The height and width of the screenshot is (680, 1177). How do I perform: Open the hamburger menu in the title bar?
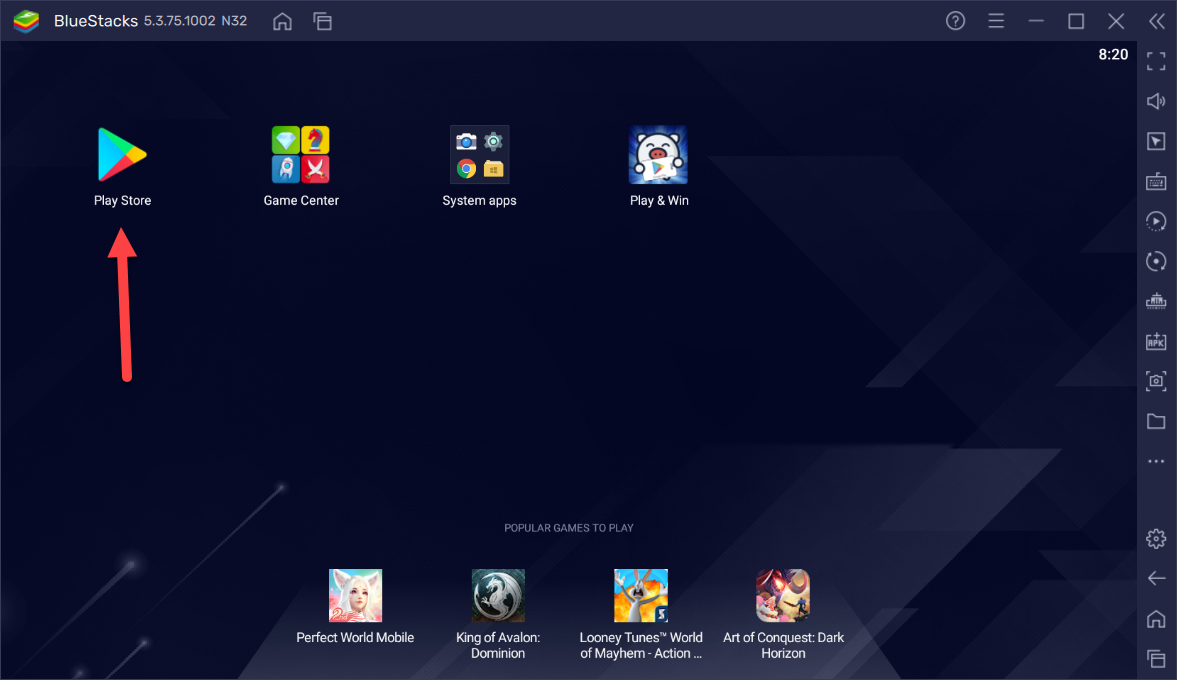(996, 21)
